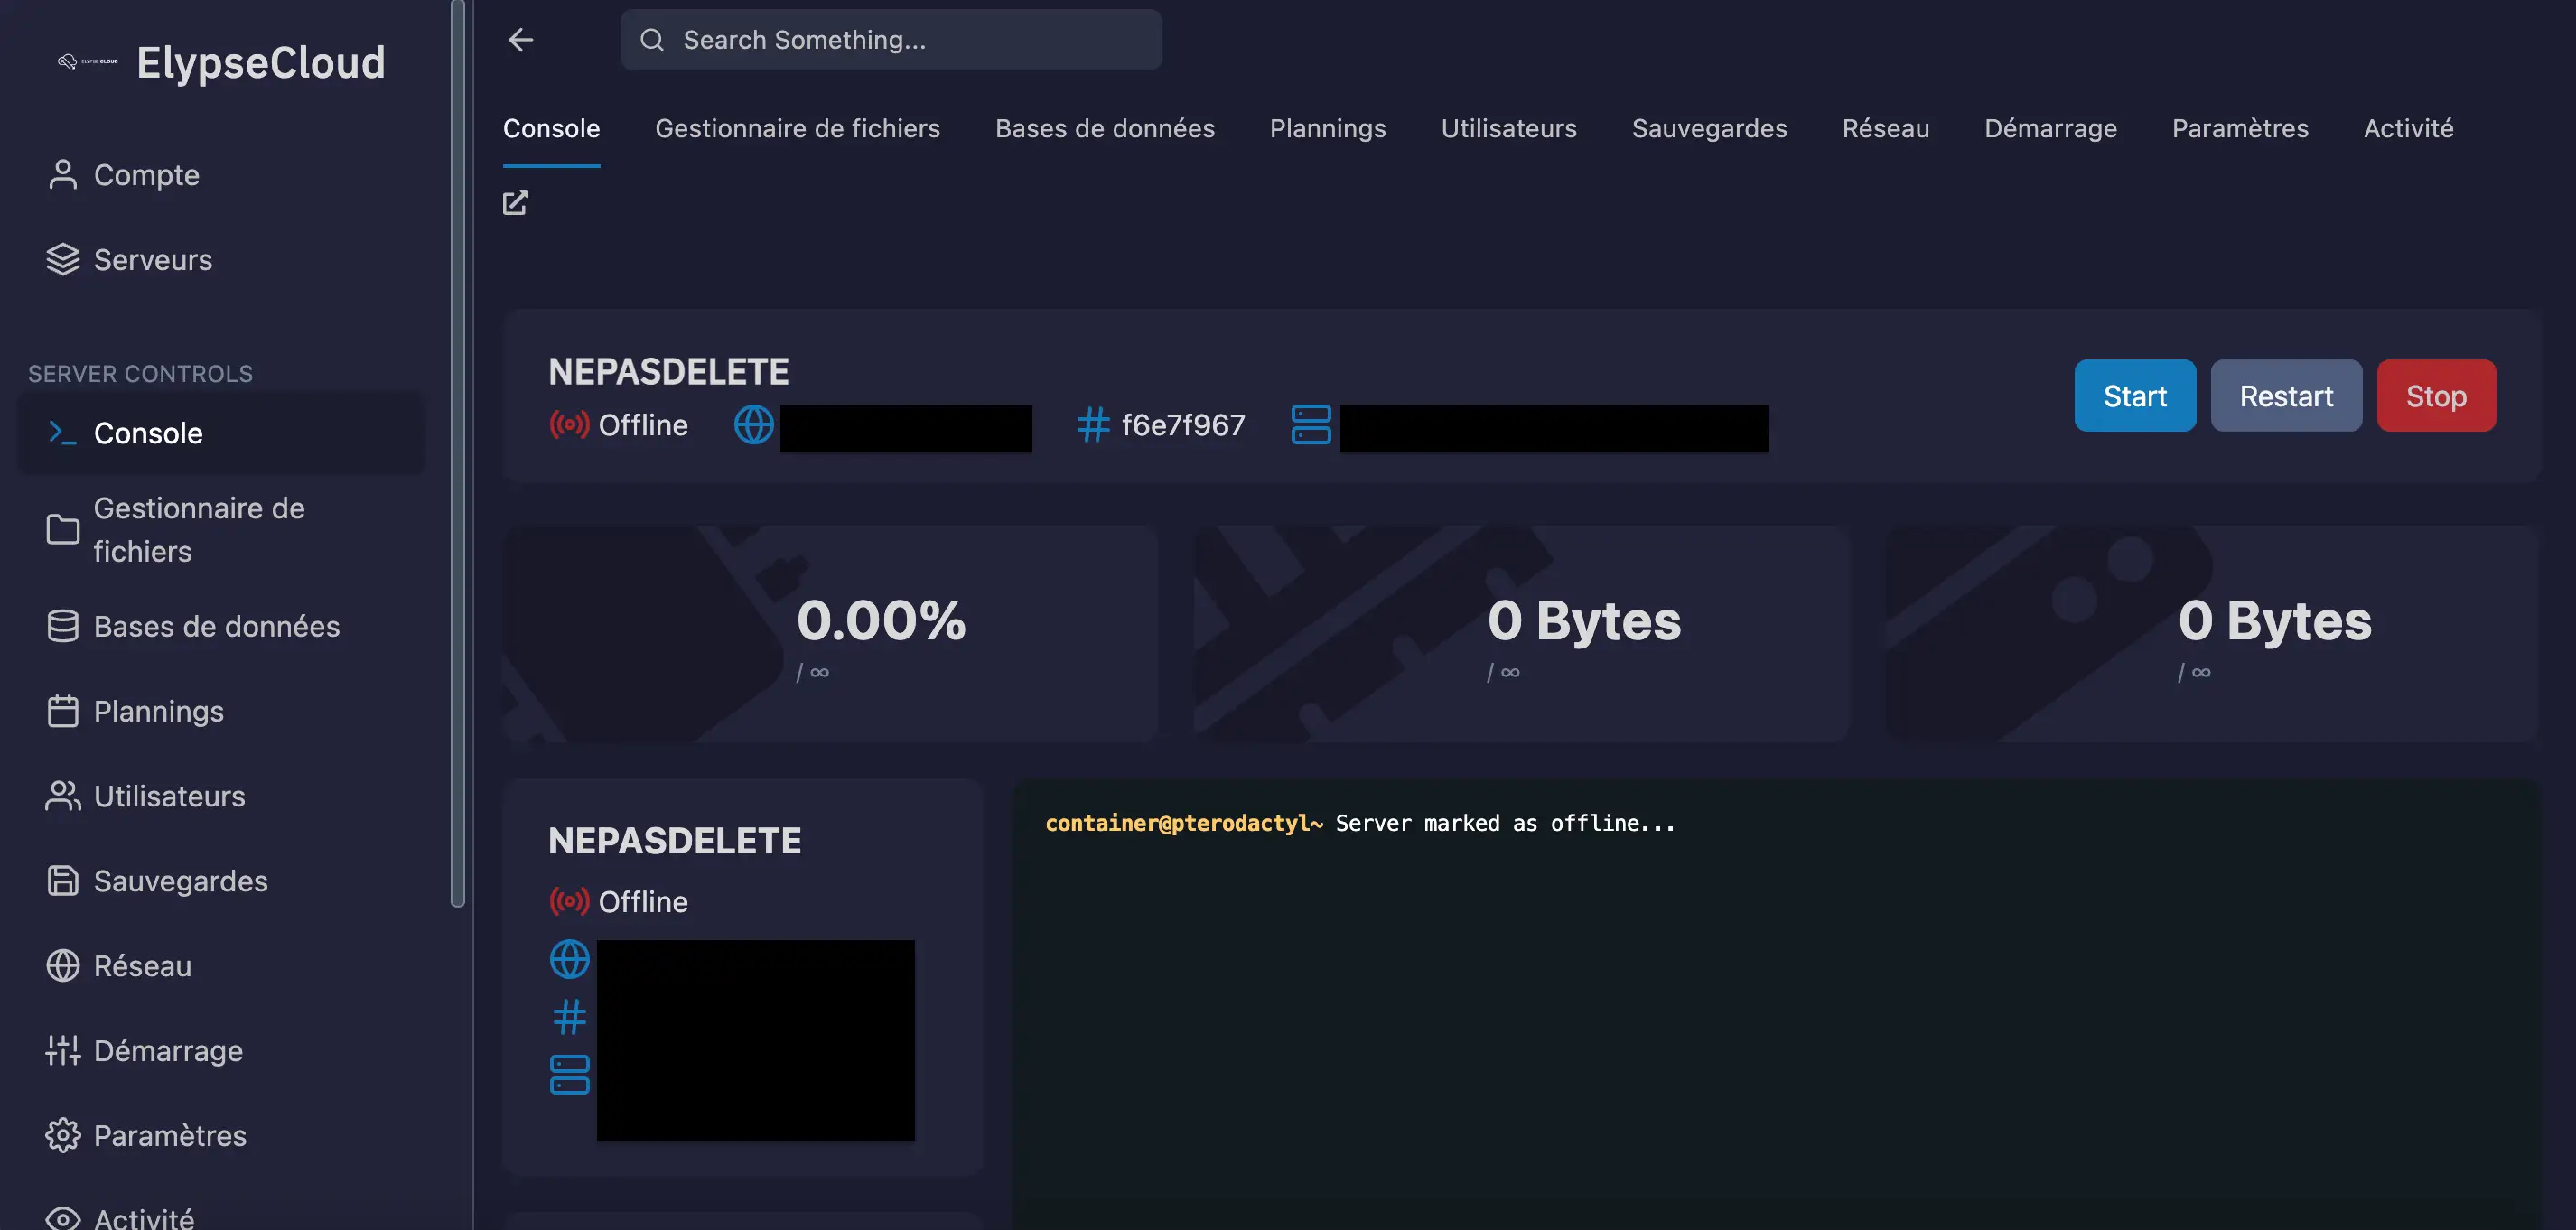The height and width of the screenshot is (1230, 2576).
Task: Click the Sauvegardes save icon in sidebar
Action: tap(63, 881)
